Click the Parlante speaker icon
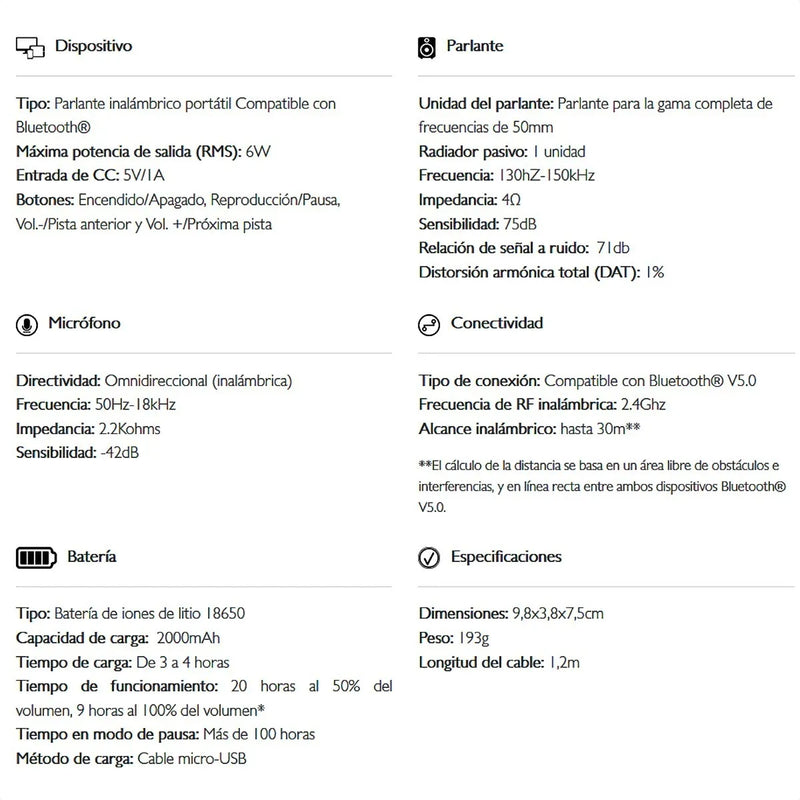The height and width of the screenshot is (800, 800). pos(427,47)
